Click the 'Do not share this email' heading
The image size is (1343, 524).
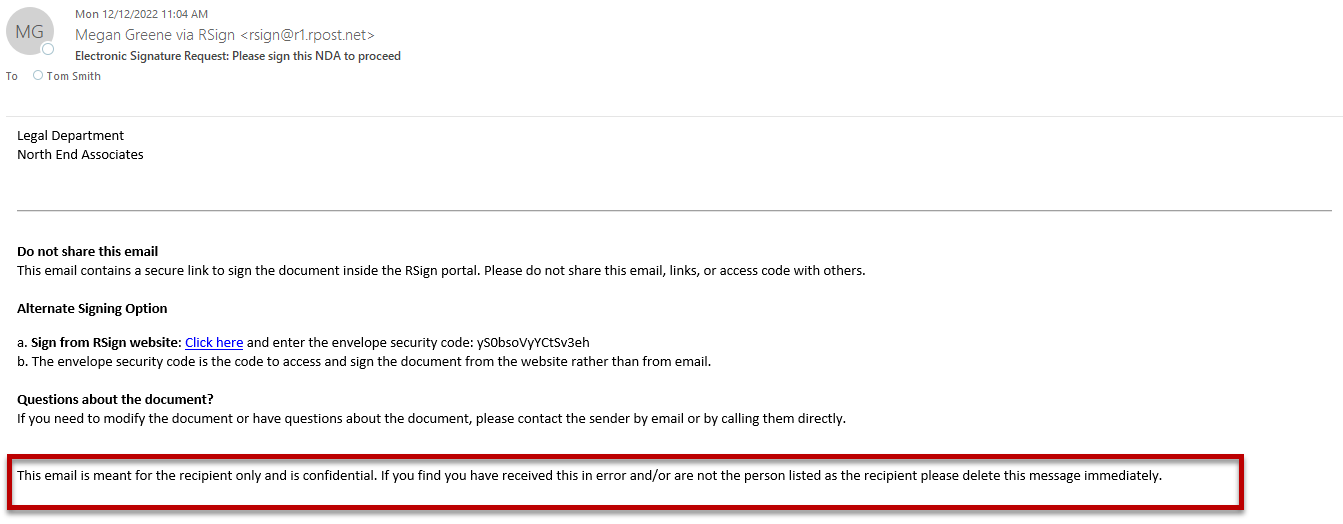click(88, 251)
